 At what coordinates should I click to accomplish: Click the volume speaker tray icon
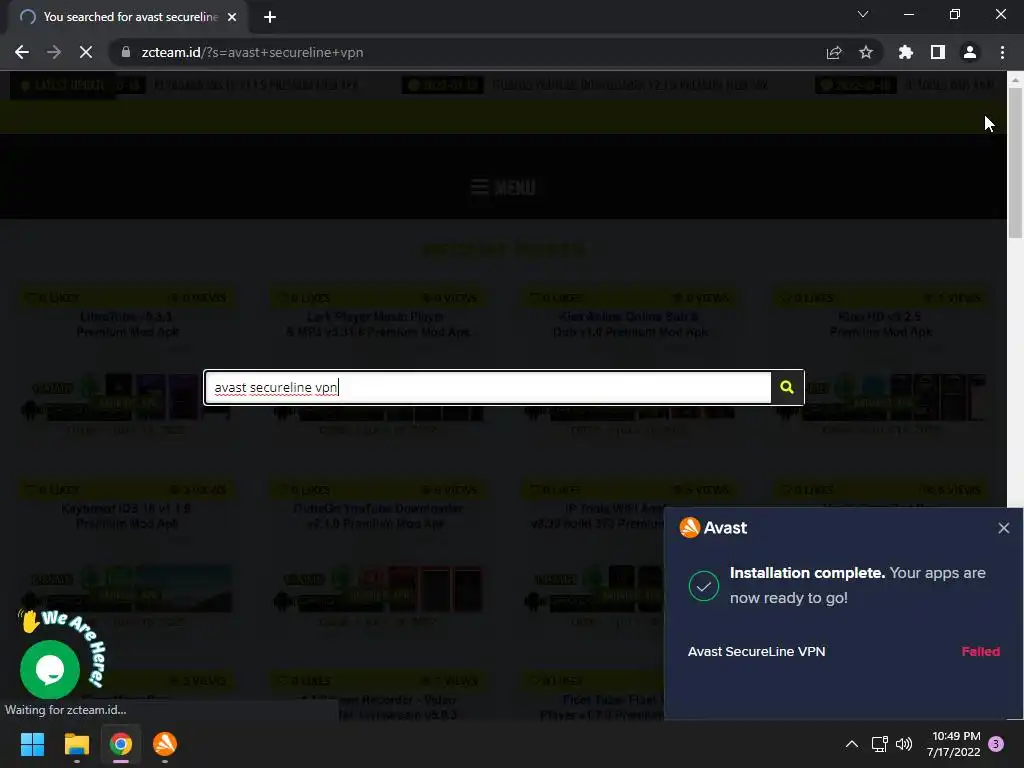(904, 744)
